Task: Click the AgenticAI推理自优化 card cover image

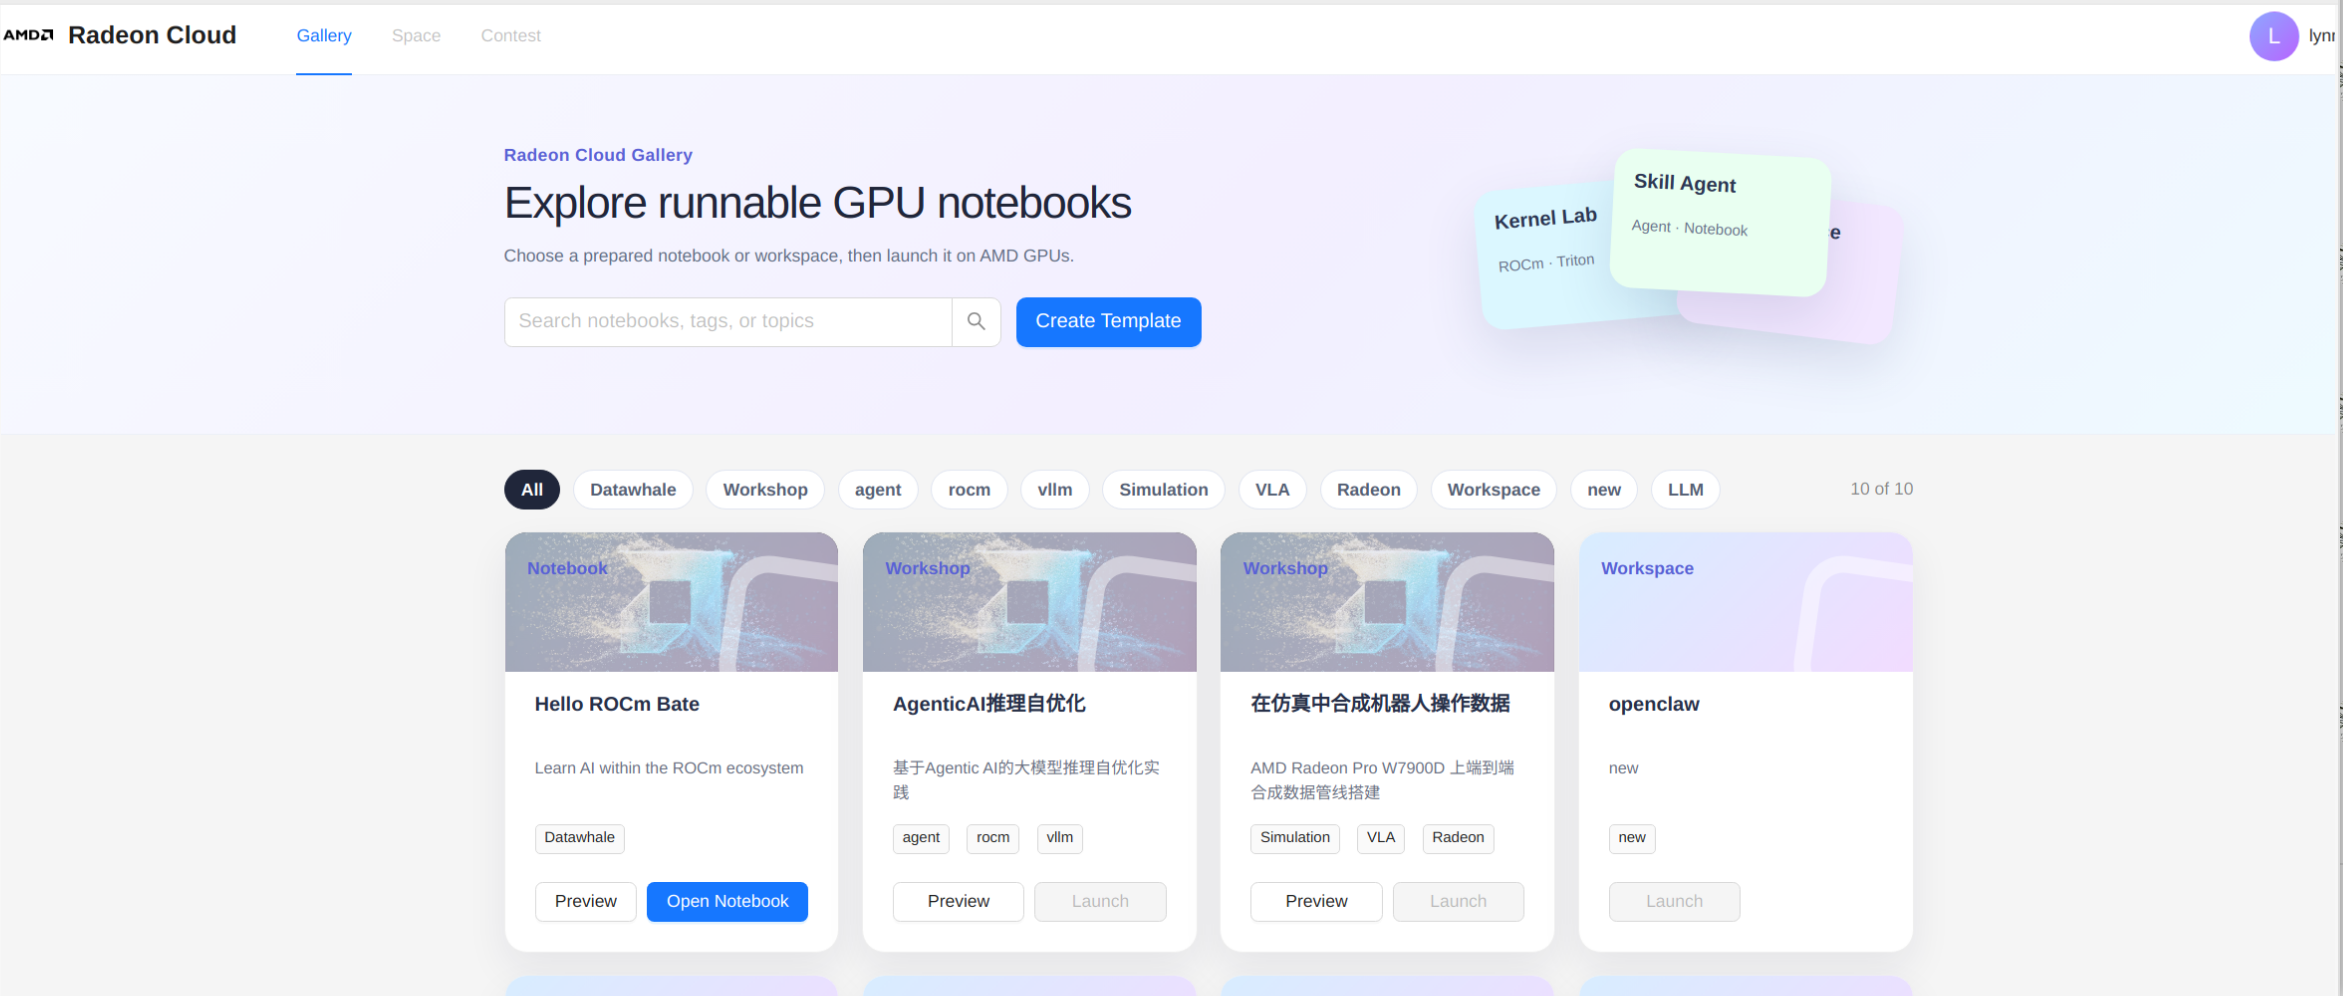Action: (1029, 602)
